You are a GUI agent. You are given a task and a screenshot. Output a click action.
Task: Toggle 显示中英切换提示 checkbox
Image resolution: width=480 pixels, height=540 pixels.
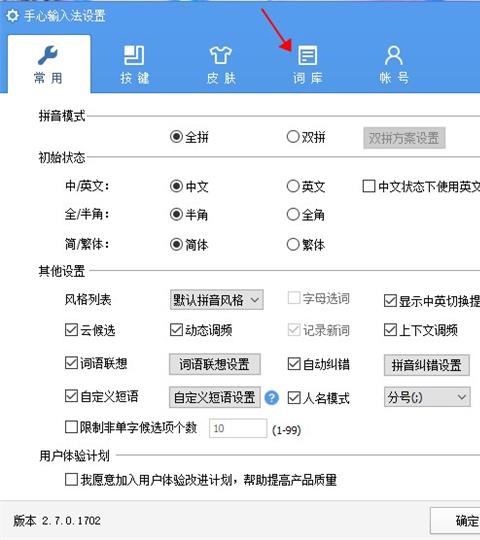pos(390,301)
